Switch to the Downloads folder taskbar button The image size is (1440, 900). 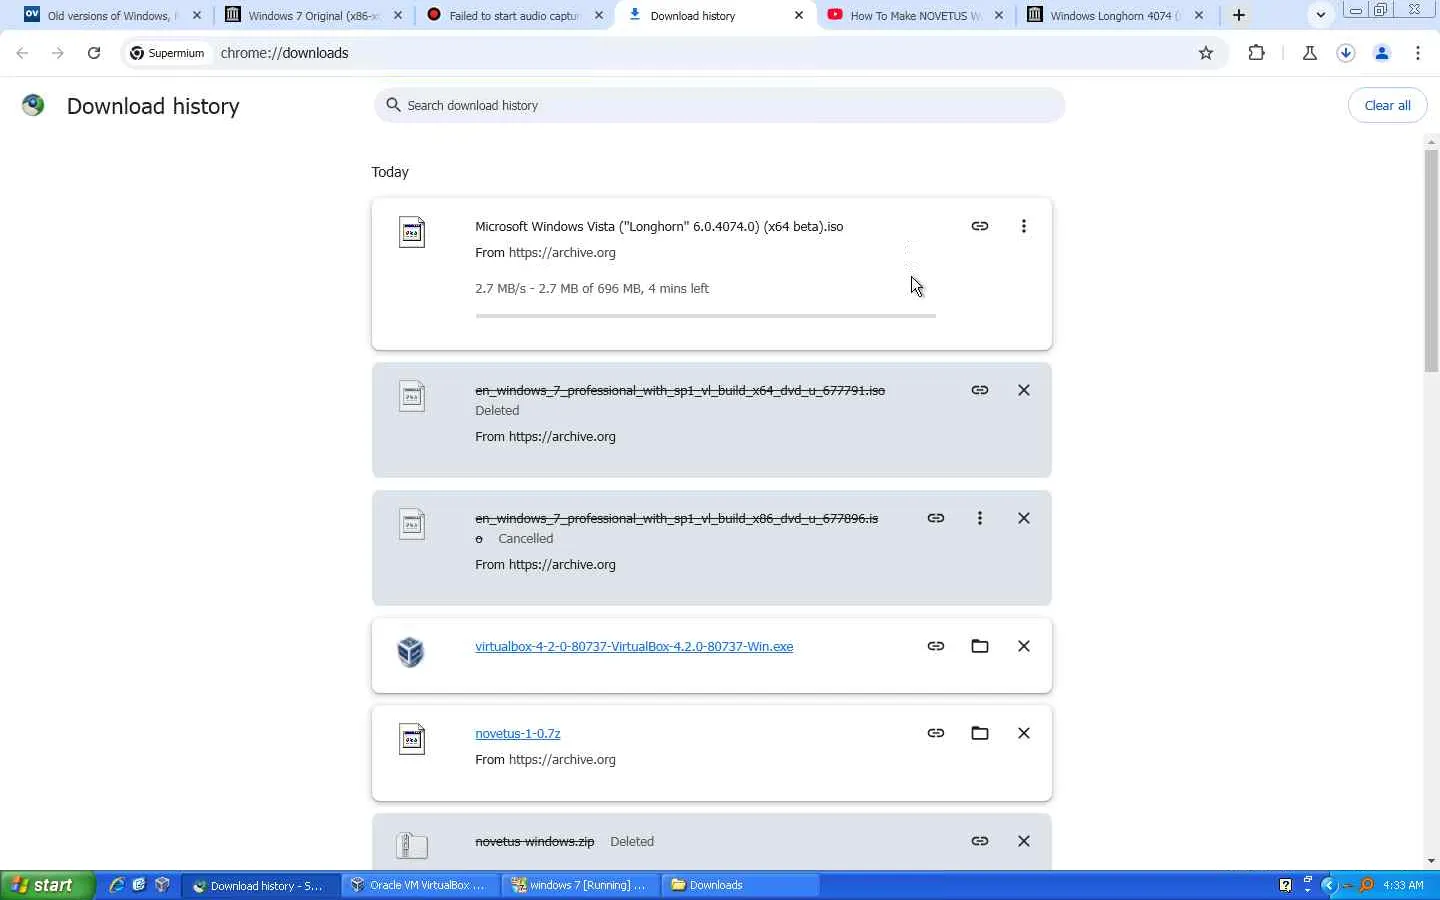tap(740, 885)
